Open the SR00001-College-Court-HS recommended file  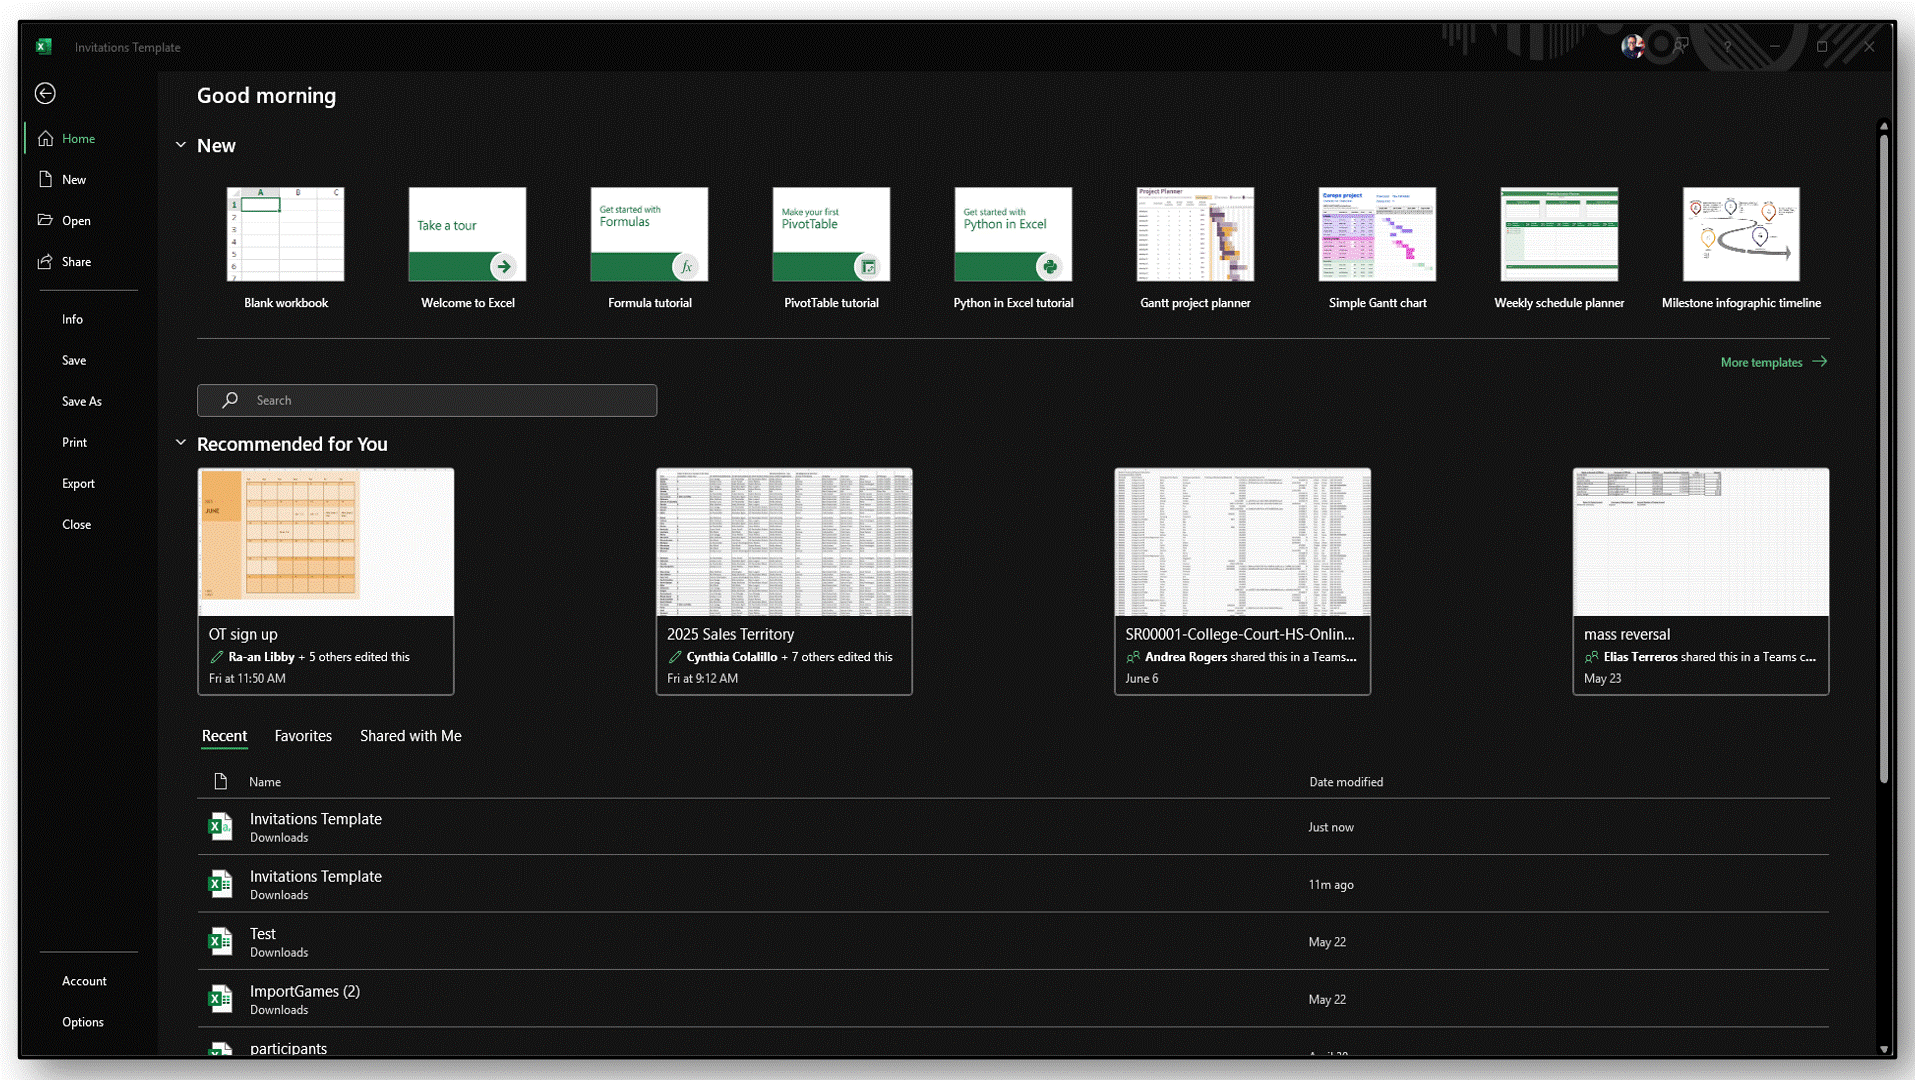tap(1242, 581)
